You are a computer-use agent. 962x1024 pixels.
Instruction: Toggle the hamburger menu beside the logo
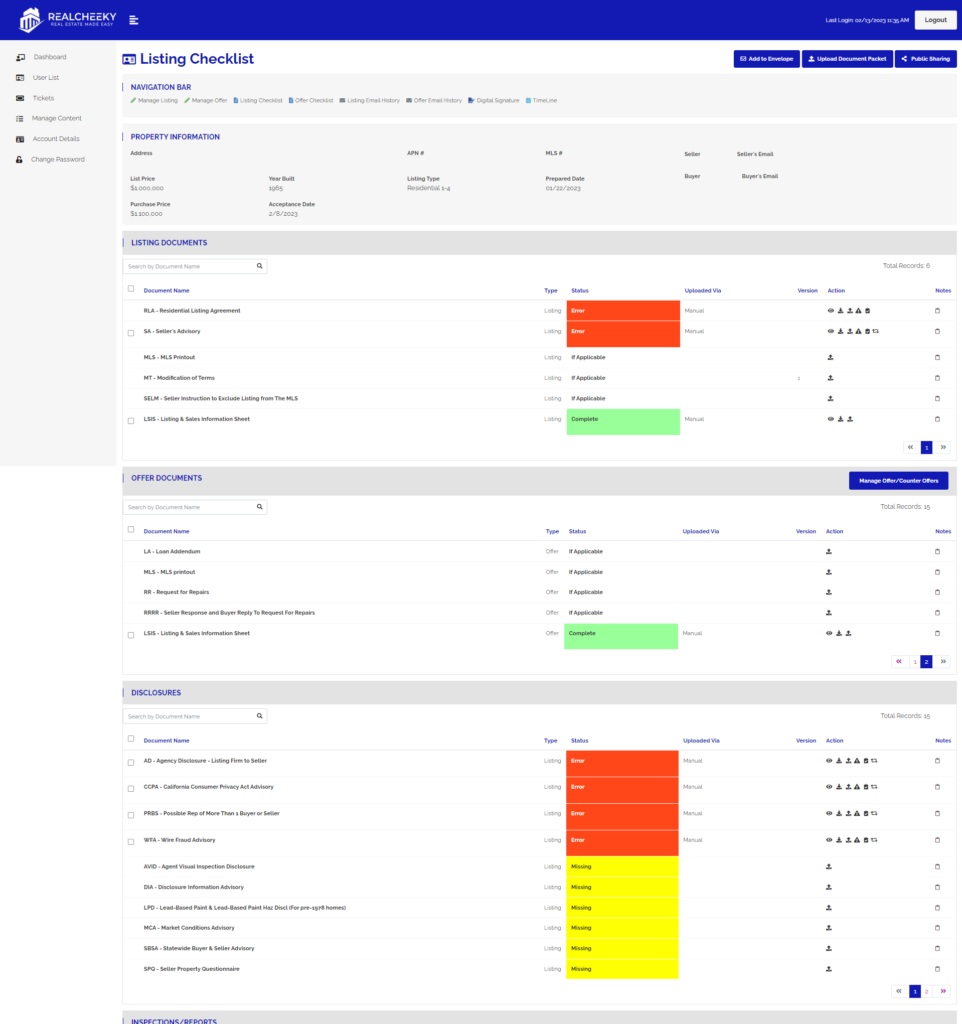click(134, 20)
